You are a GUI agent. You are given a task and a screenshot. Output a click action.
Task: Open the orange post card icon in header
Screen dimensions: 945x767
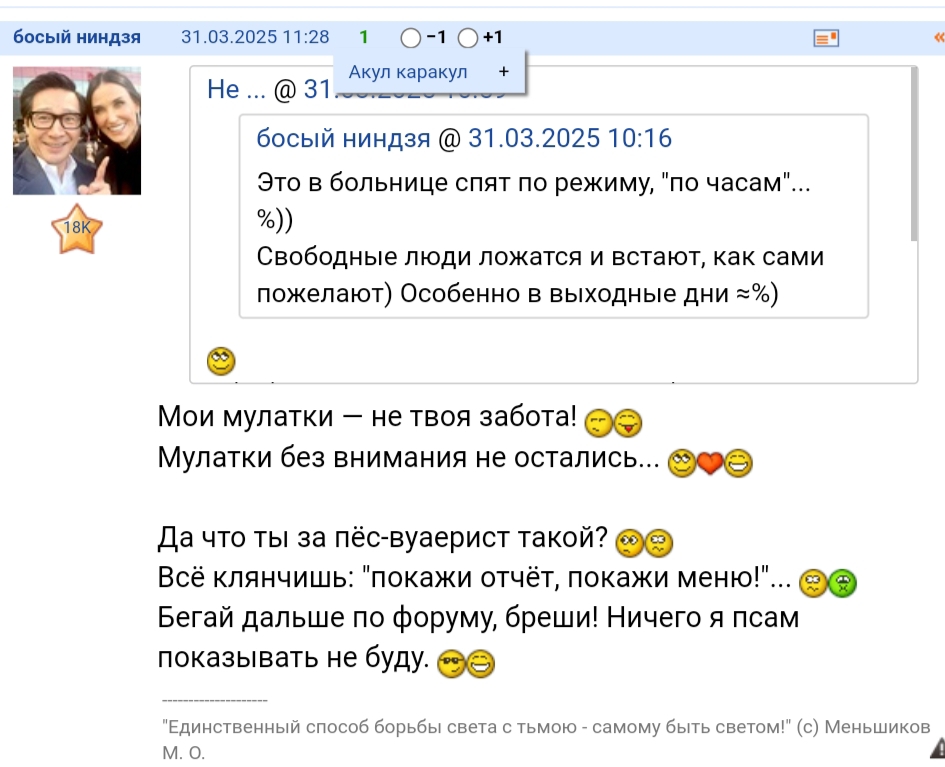[x=826, y=38]
